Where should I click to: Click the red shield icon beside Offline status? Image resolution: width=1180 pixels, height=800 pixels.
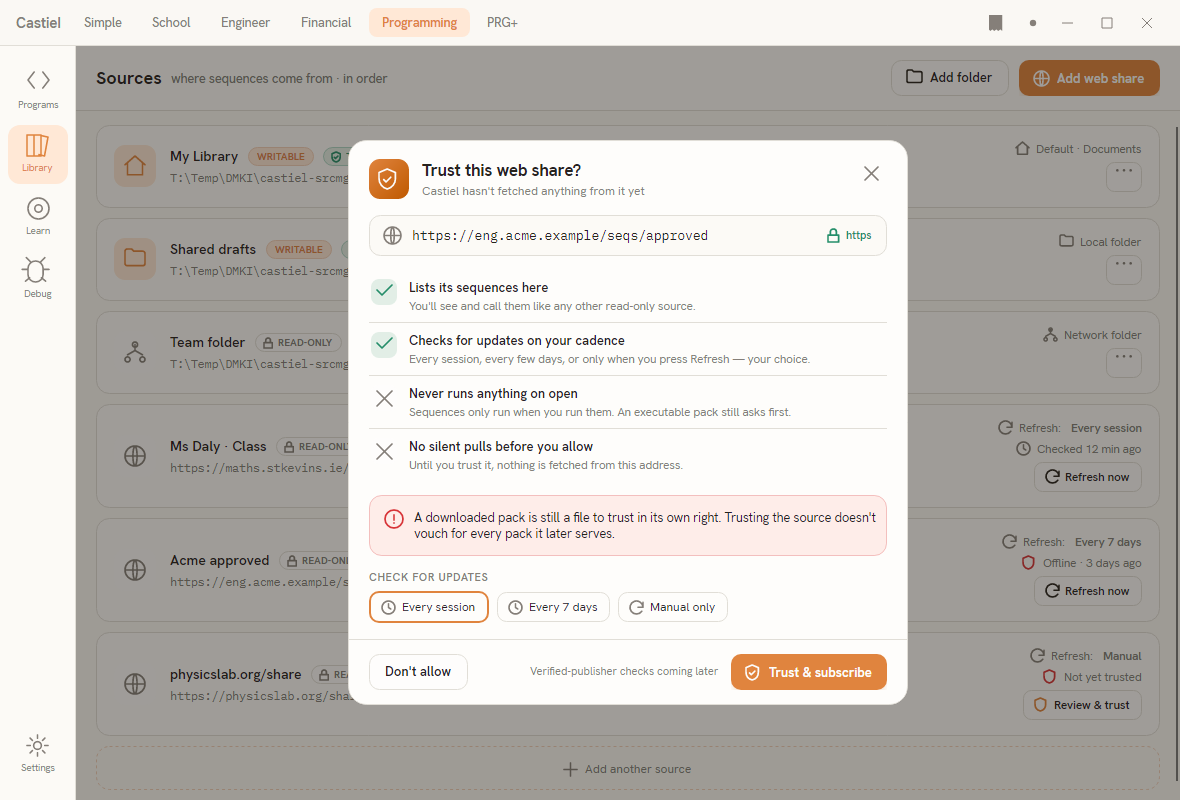pos(1028,563)
